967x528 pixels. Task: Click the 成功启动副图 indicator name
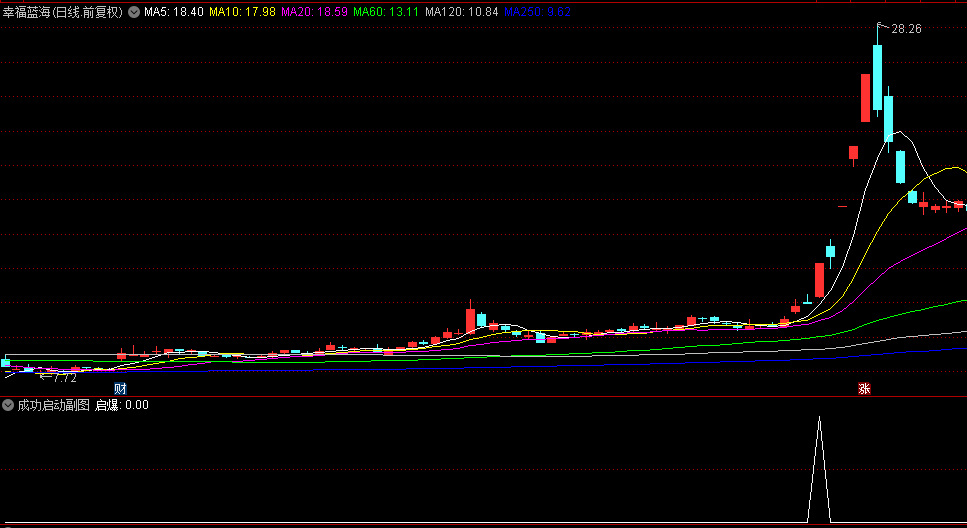click(54, 405)
